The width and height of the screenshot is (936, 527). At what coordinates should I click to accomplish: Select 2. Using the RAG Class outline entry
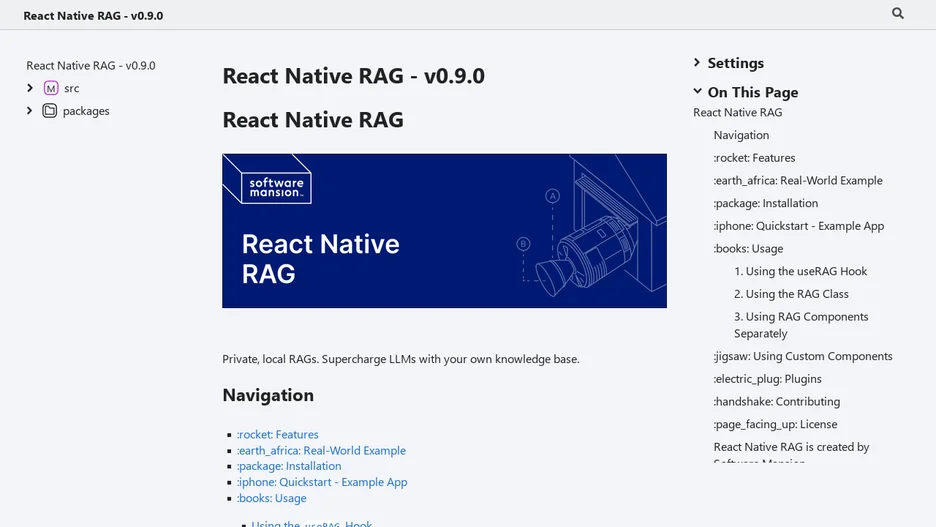791,294
